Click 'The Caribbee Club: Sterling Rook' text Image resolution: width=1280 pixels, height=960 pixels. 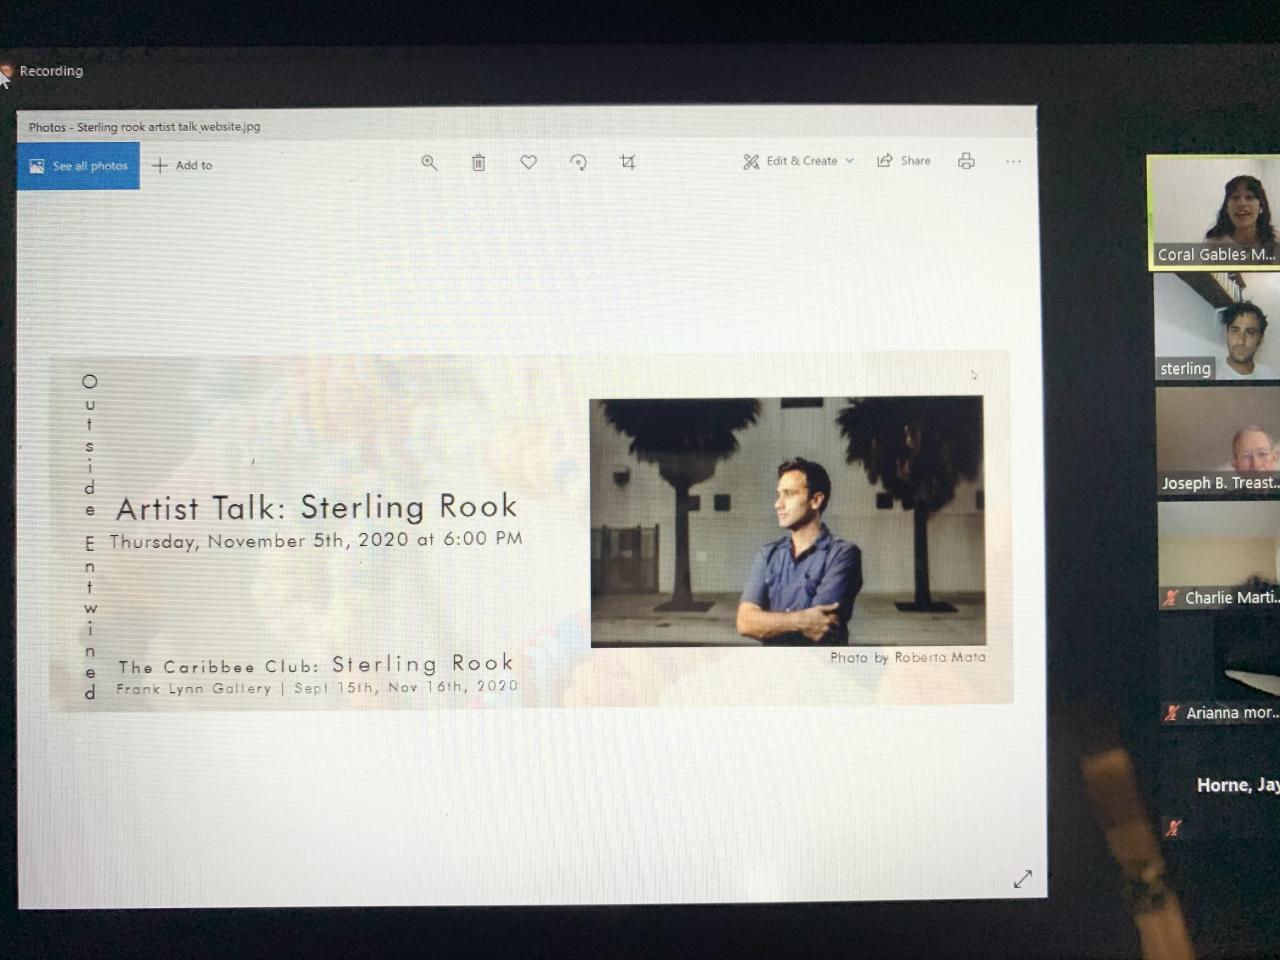click(316, 665)
